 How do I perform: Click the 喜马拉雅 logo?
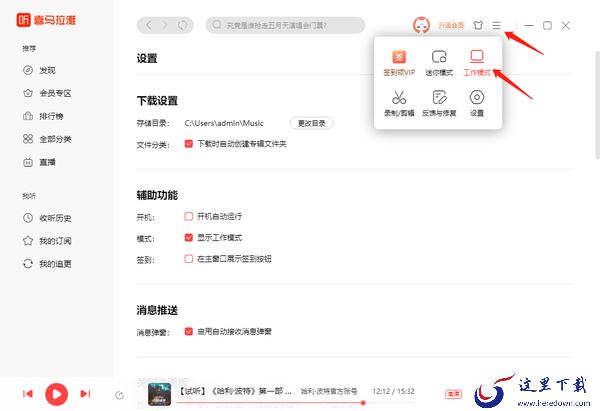pos(46,20)
